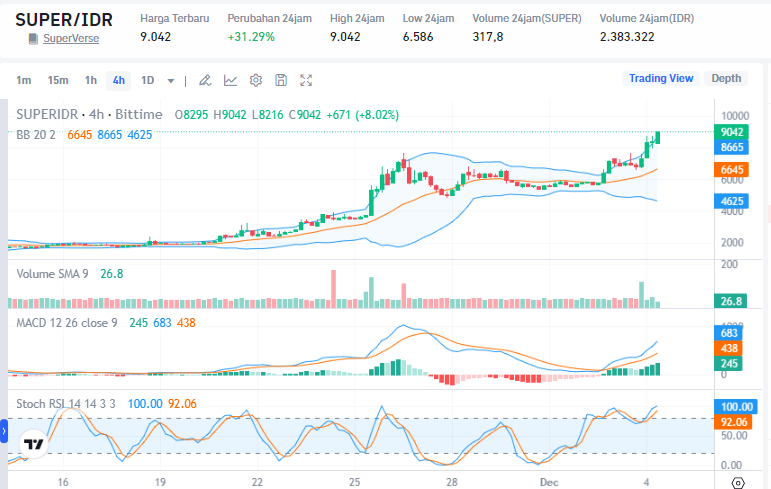Click the 26.8 volume axis tag

[731, 301]
